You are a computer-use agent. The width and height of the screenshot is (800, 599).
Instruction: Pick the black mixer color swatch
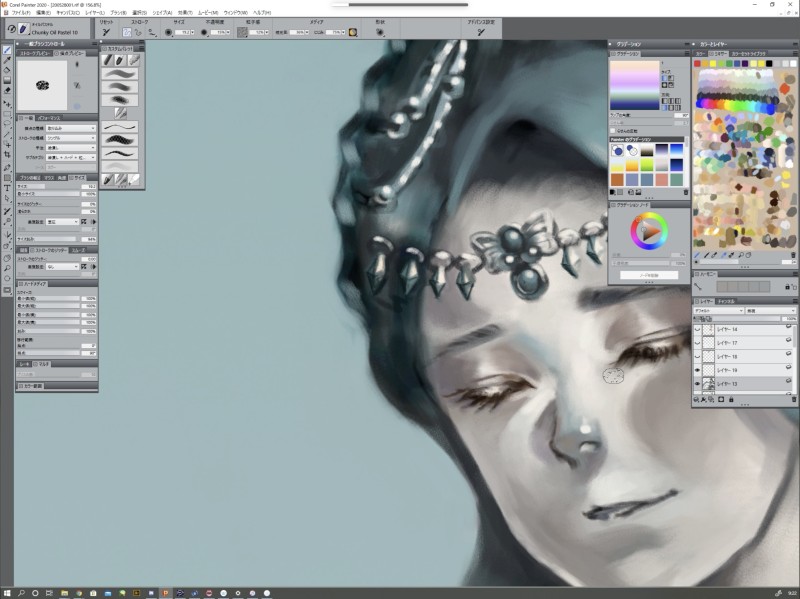click(769, 64)
